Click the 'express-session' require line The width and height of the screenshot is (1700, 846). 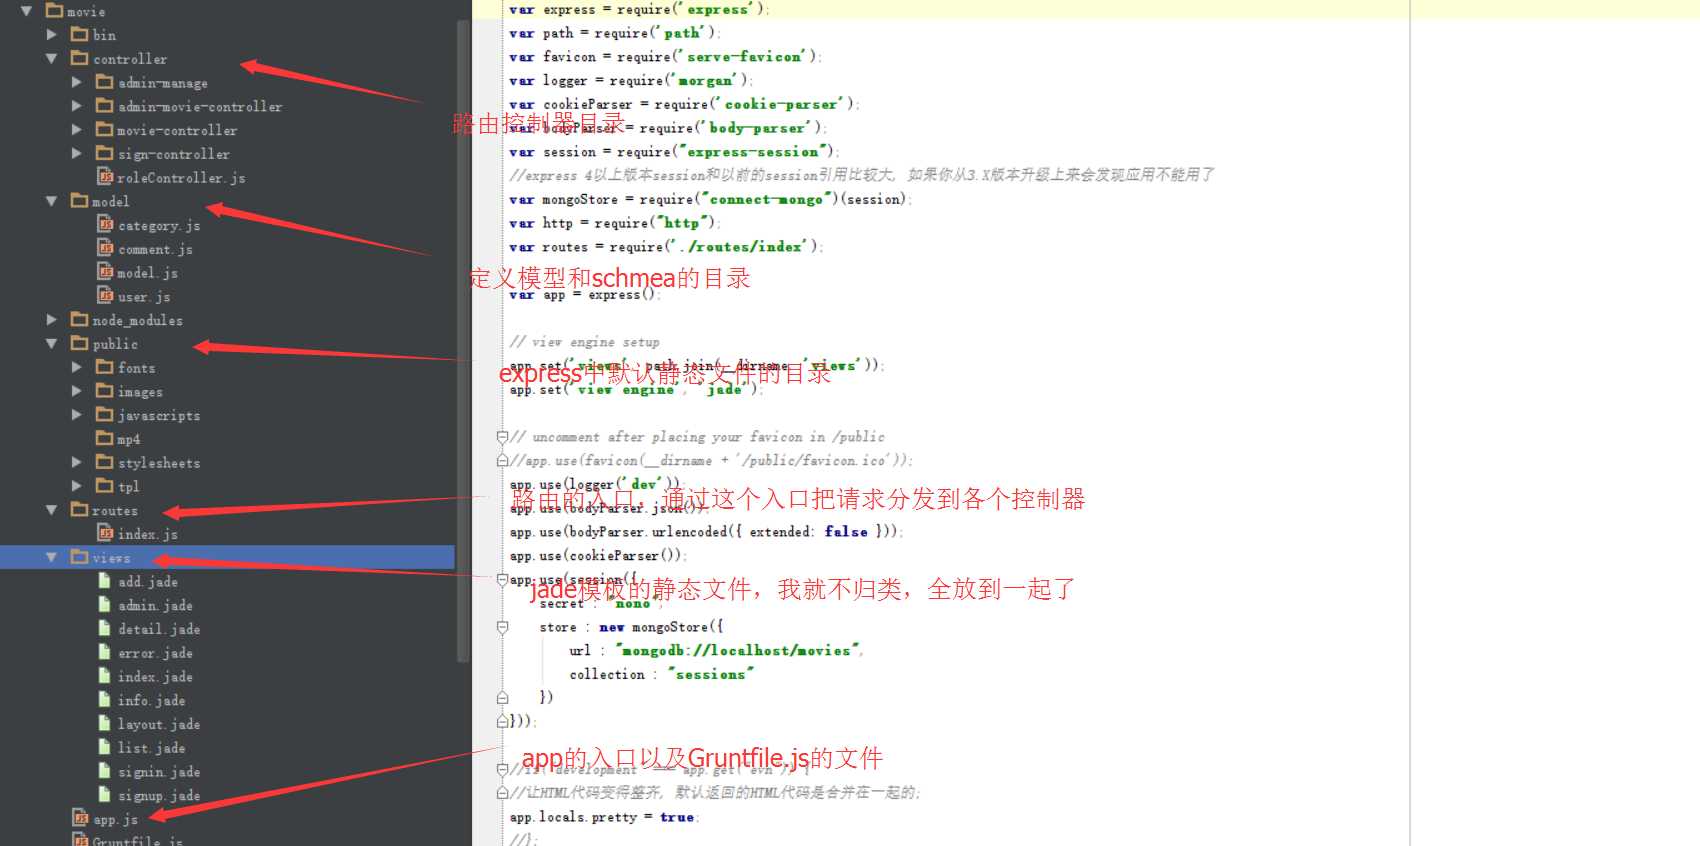[x=674, y=152]
